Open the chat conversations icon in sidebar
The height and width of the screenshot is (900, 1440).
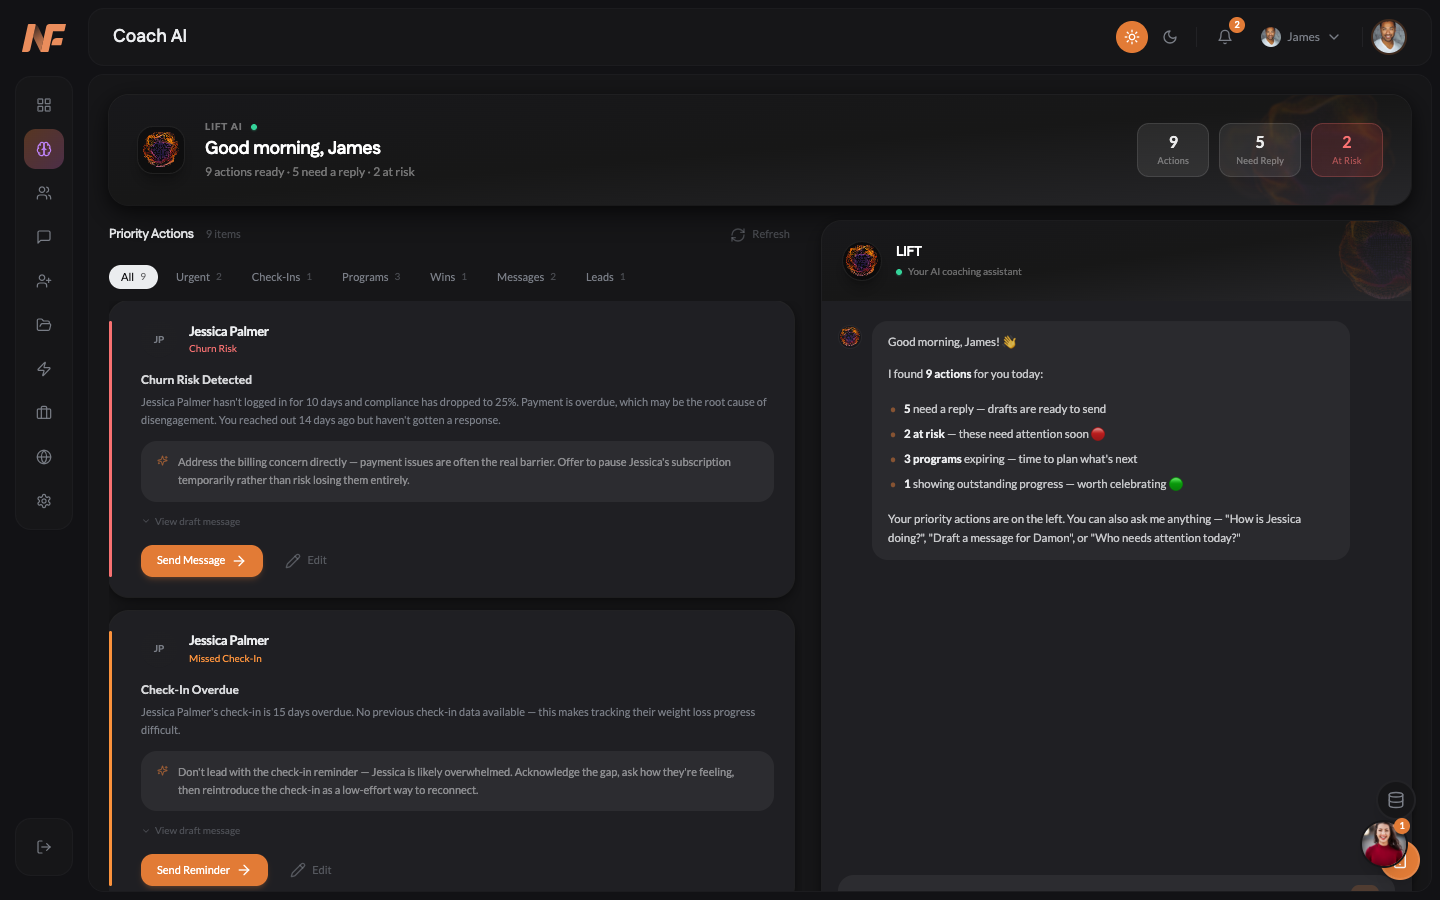pos(43,236)
